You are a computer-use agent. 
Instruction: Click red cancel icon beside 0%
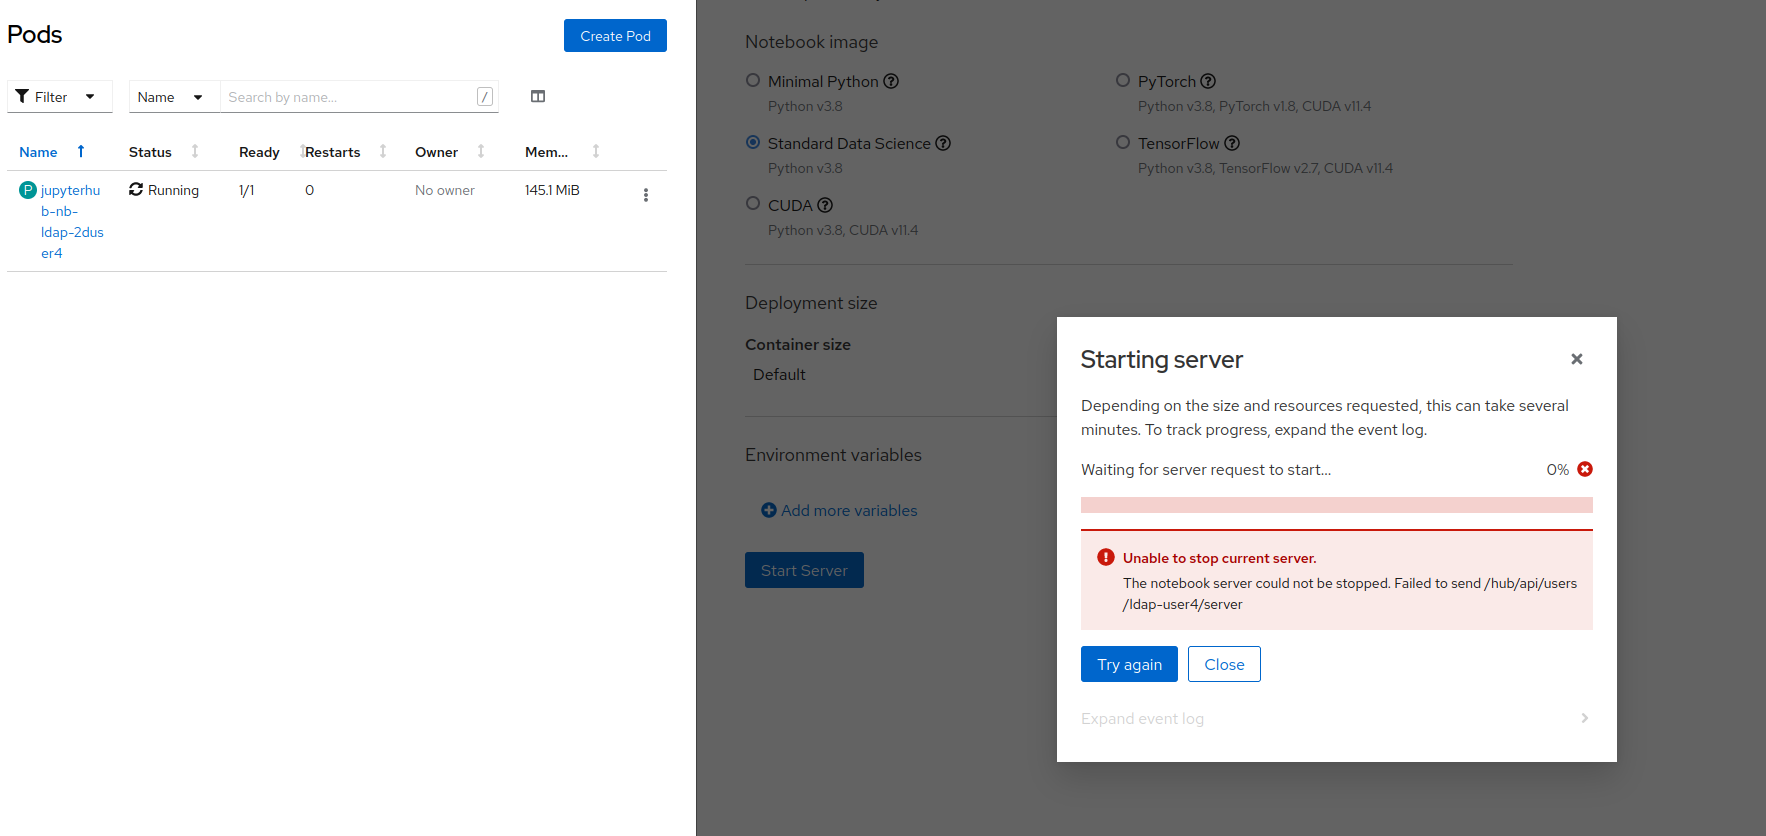1585,469
